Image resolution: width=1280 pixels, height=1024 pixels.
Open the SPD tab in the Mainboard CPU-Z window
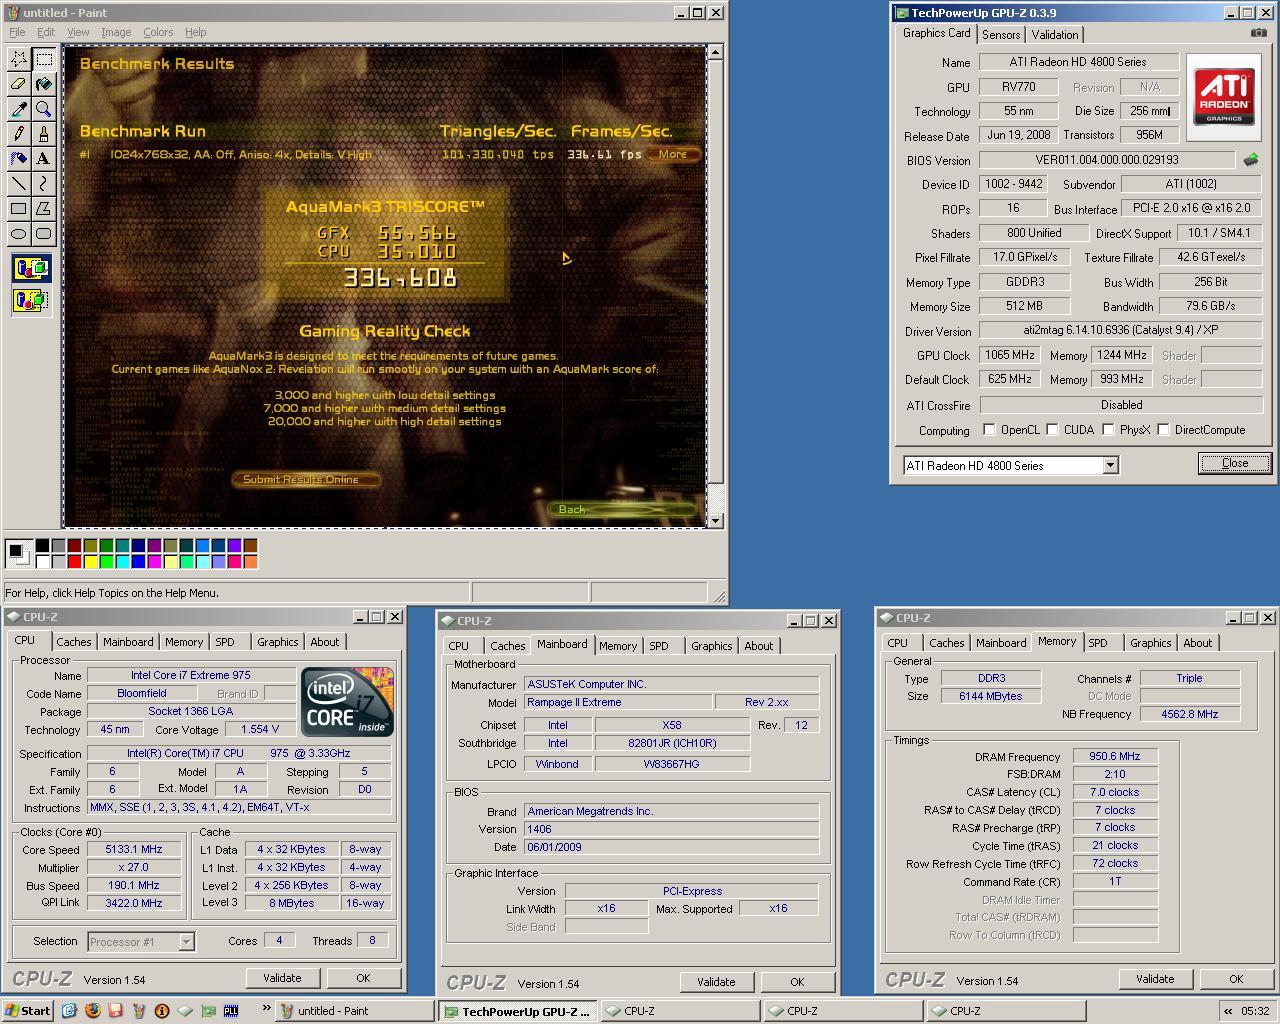(x=659, y=646)
